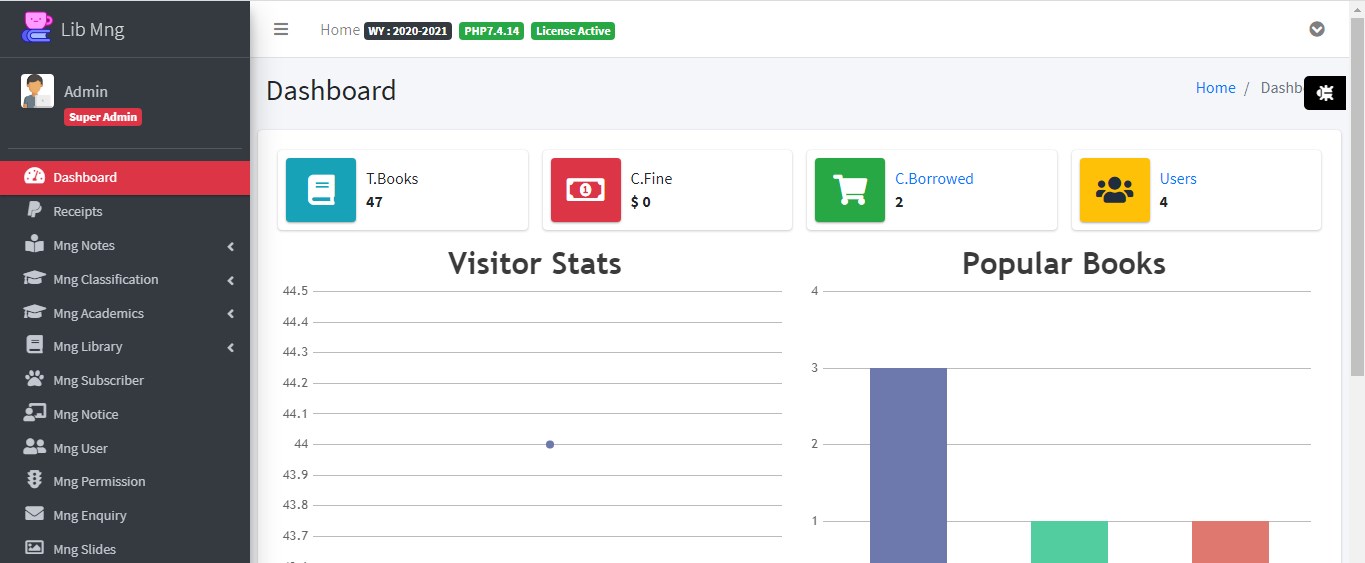Viewport: 1365px width, 563px height.
Task: Click the Mng Notes book reader icon
Action: point(35,244)
